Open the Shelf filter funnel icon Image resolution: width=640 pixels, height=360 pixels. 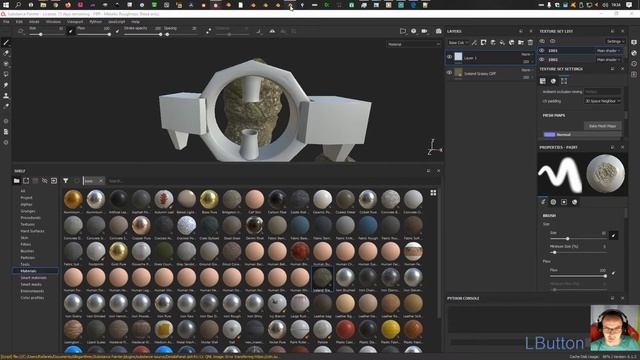(x=66, y=180)
